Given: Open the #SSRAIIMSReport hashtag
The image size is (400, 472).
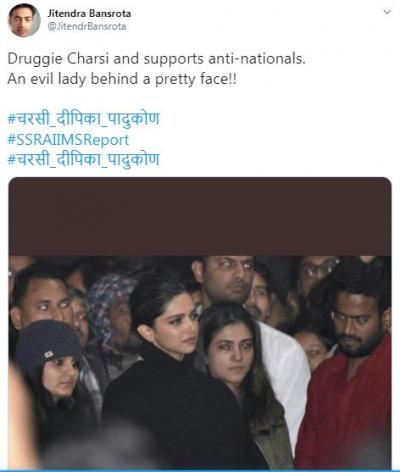Looking at the screenshot, I should (68, 140).
